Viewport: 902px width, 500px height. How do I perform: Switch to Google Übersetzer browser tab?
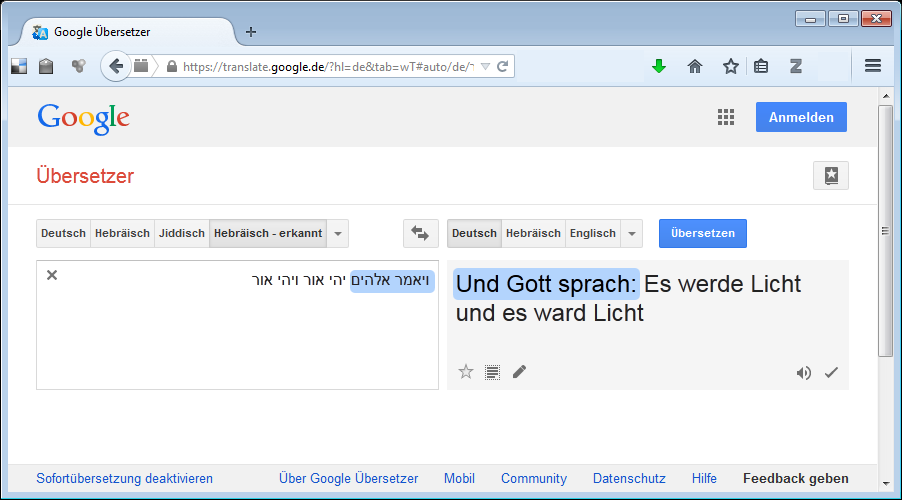[x=127, y=32]
